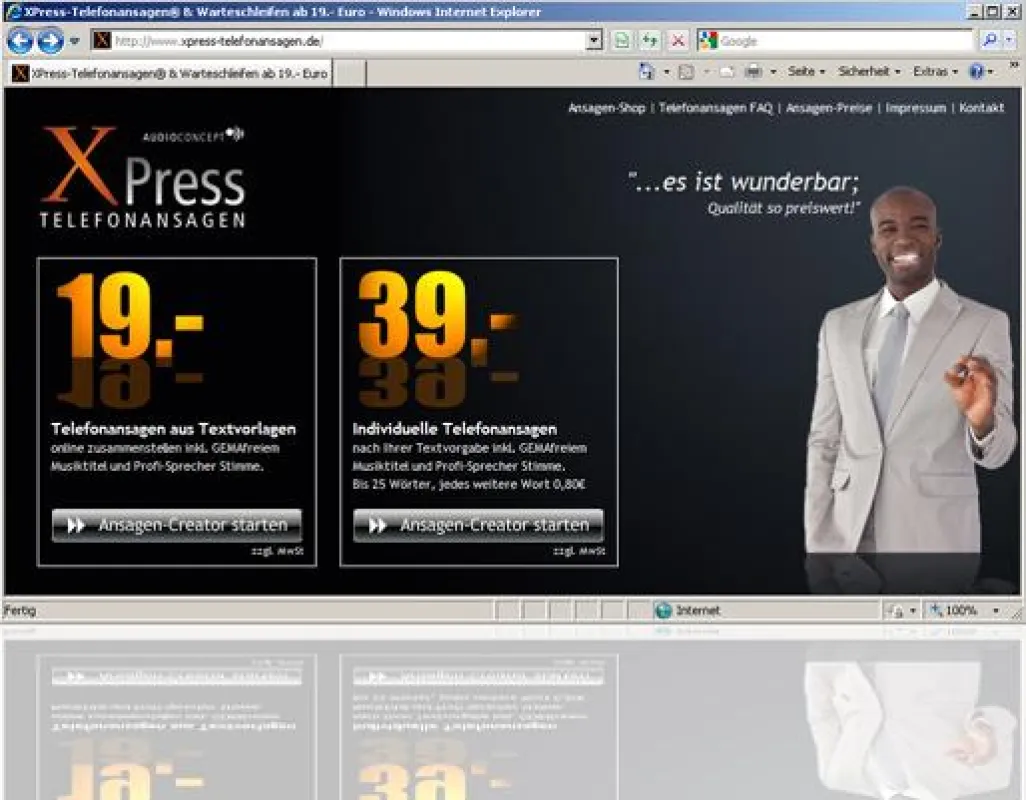Open the Impressum link

click(x=915, y=108)
